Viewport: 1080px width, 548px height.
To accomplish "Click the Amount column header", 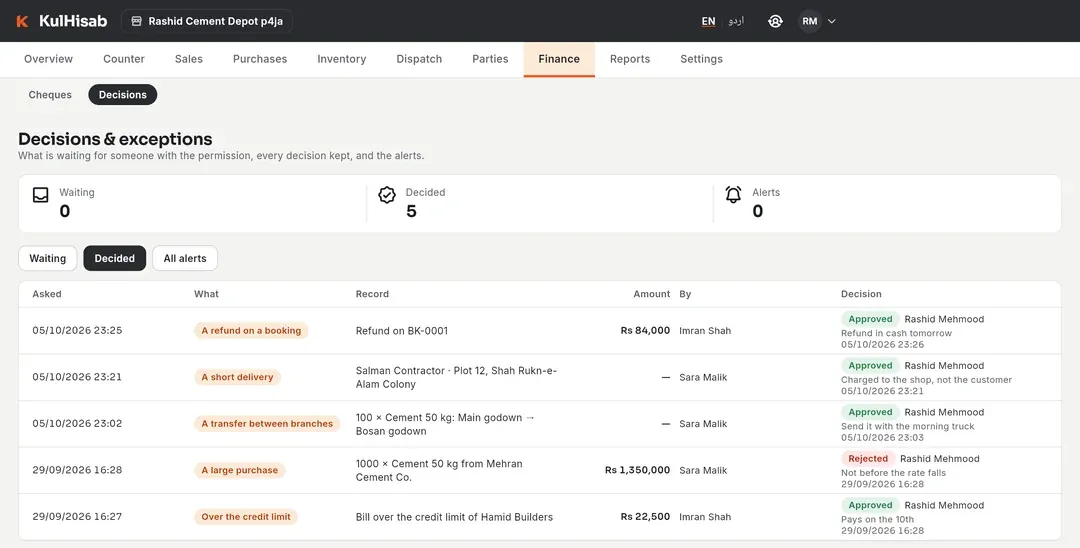I will click(652, 294).
